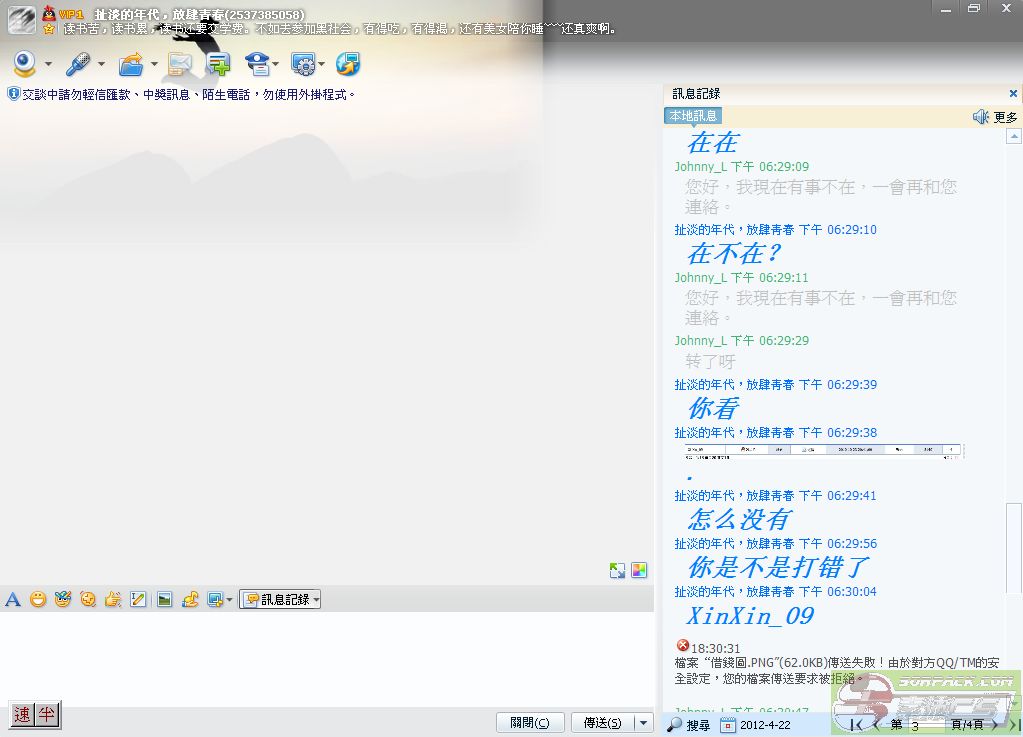1023x737 pixels.
Task: Expand the send button options arrow
Action: (644, 723)
